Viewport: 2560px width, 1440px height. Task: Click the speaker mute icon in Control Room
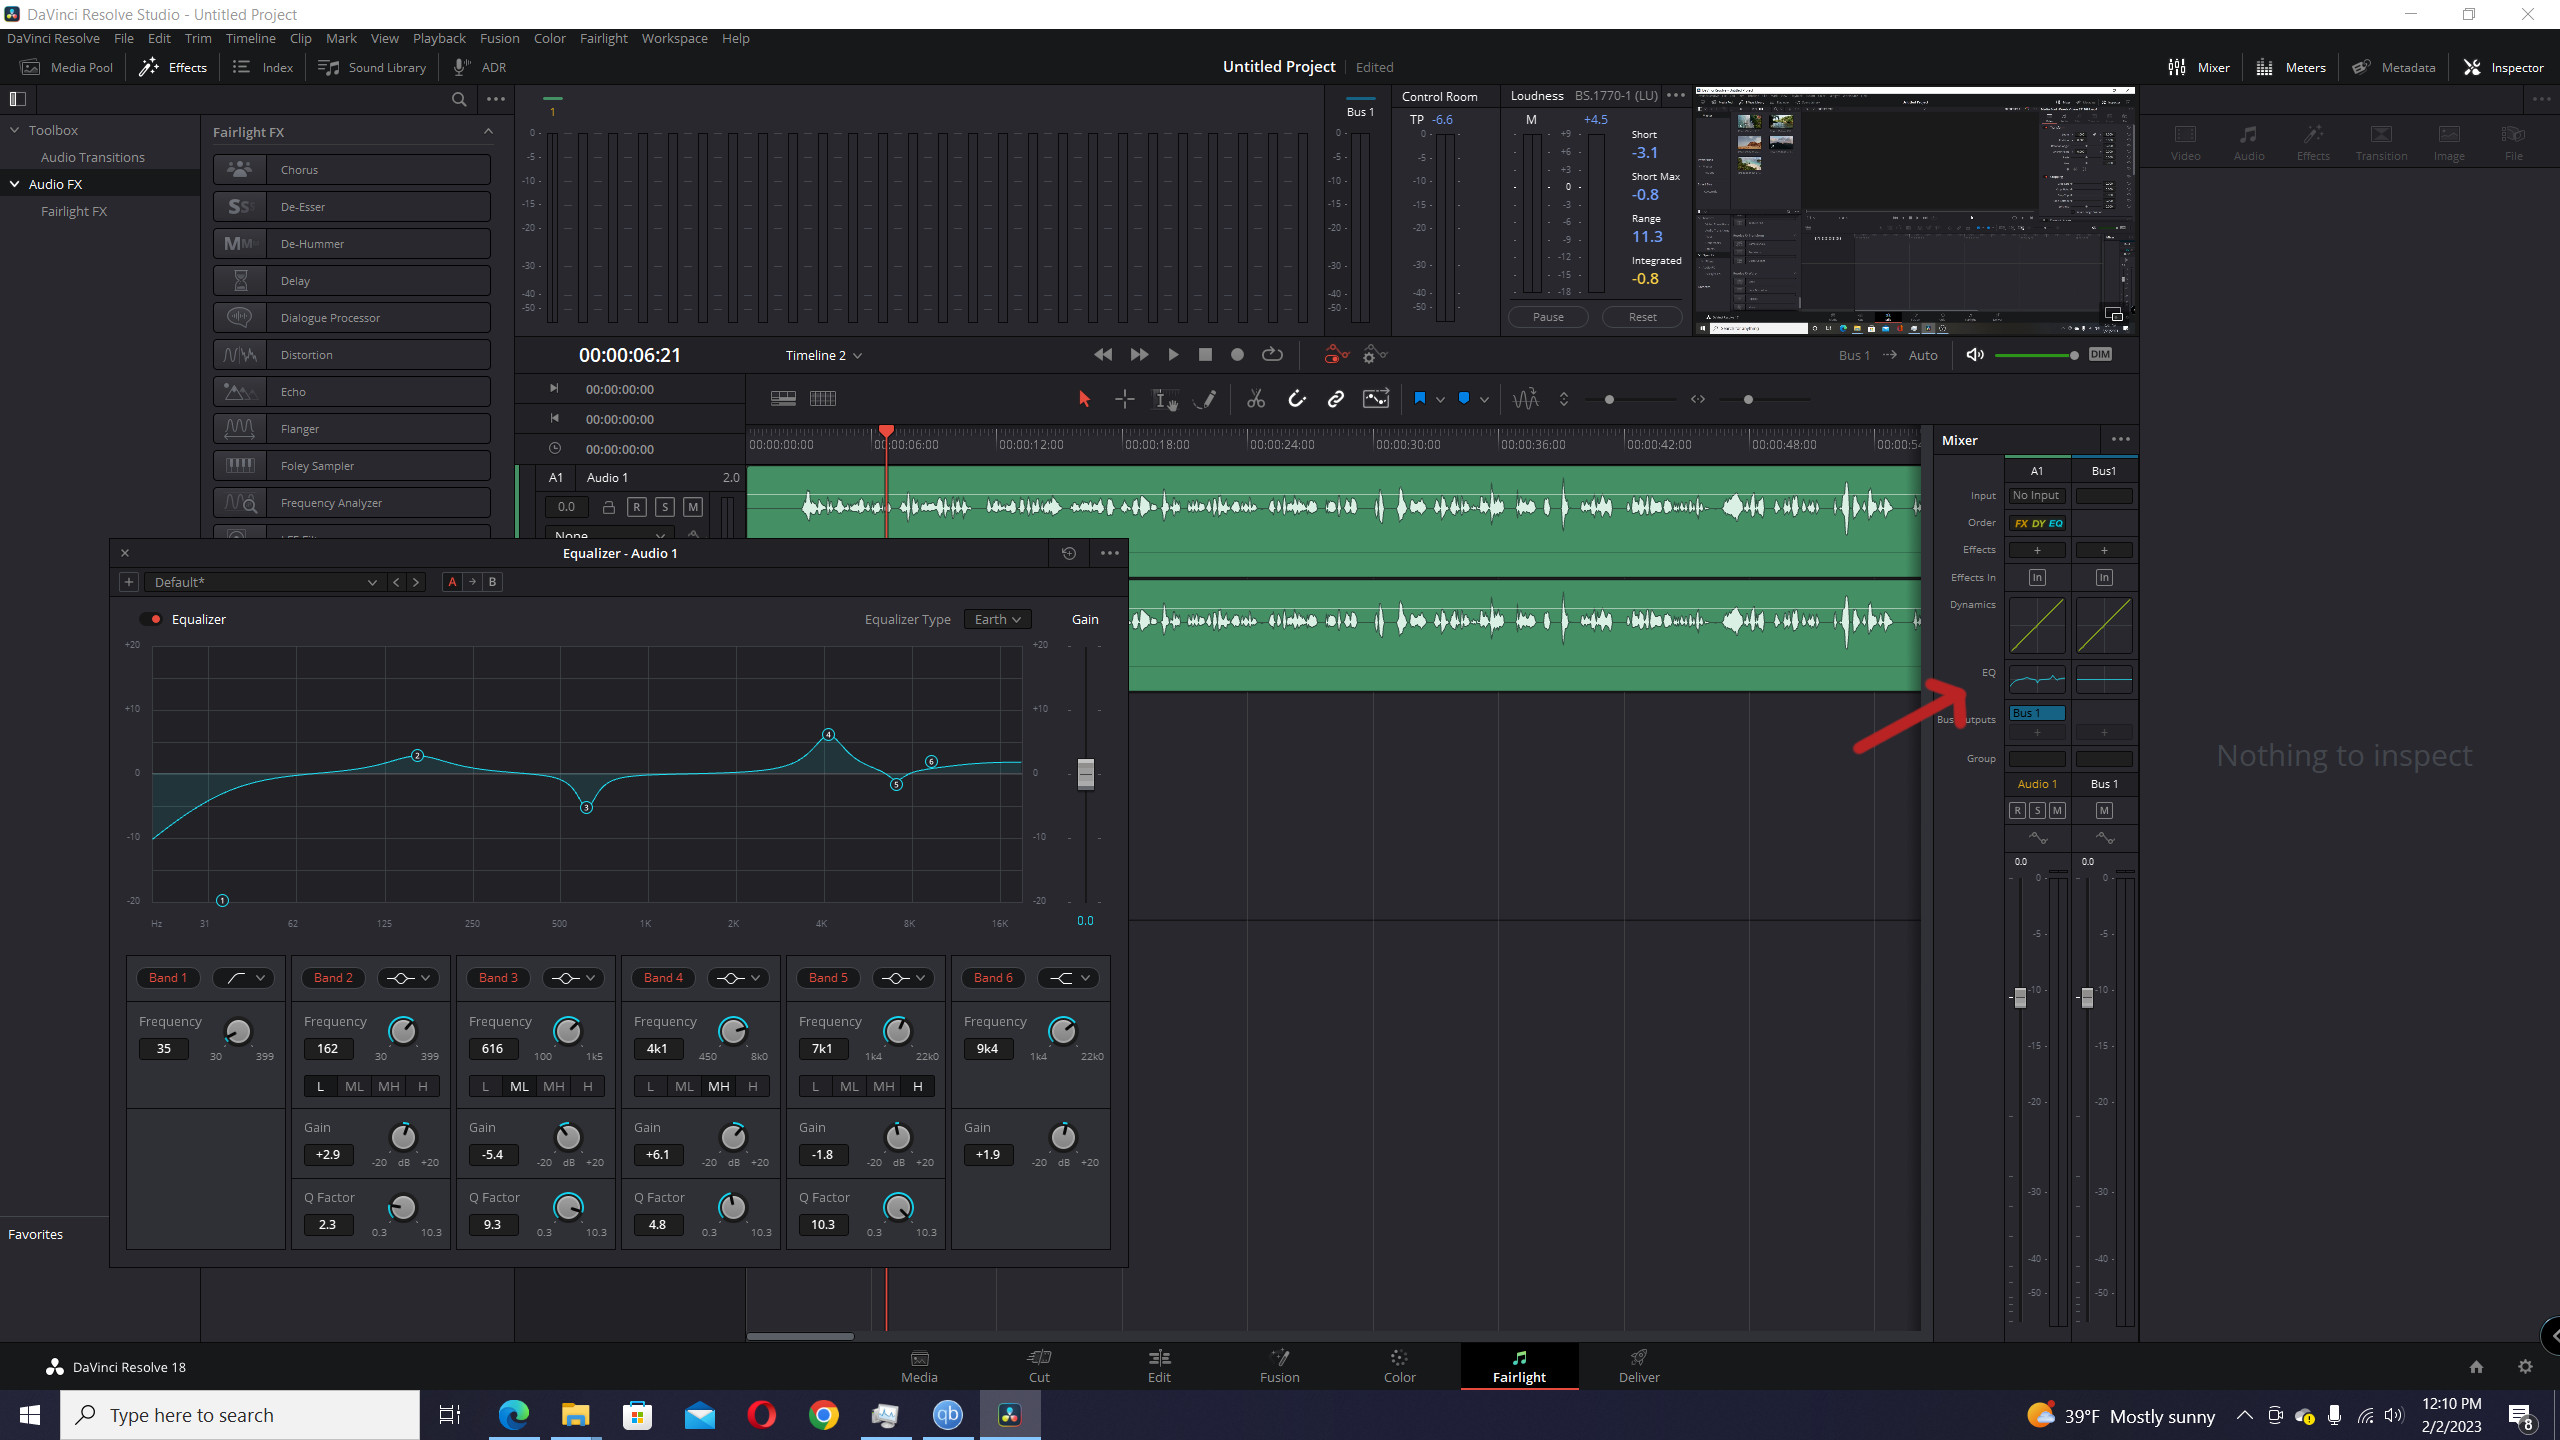[x=1975, y=355]
